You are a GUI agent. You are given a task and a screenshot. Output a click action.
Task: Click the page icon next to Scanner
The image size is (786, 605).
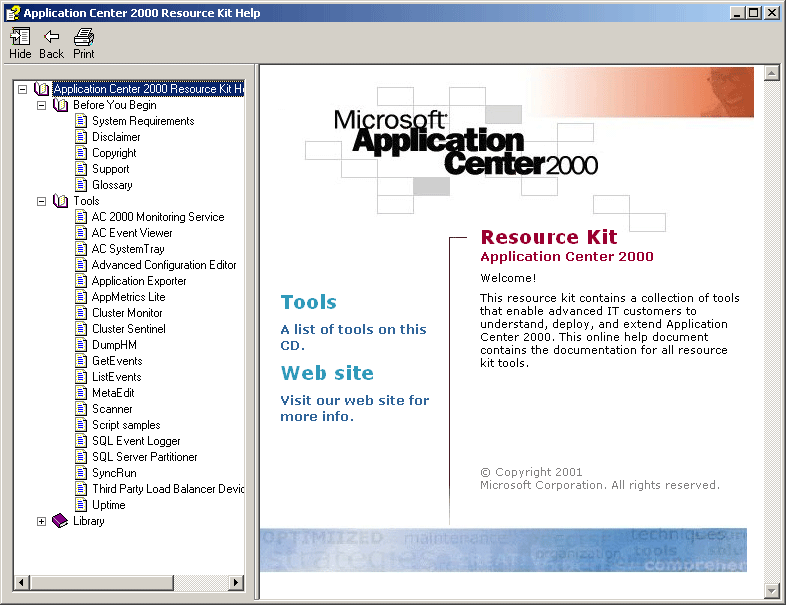(81, 409)
